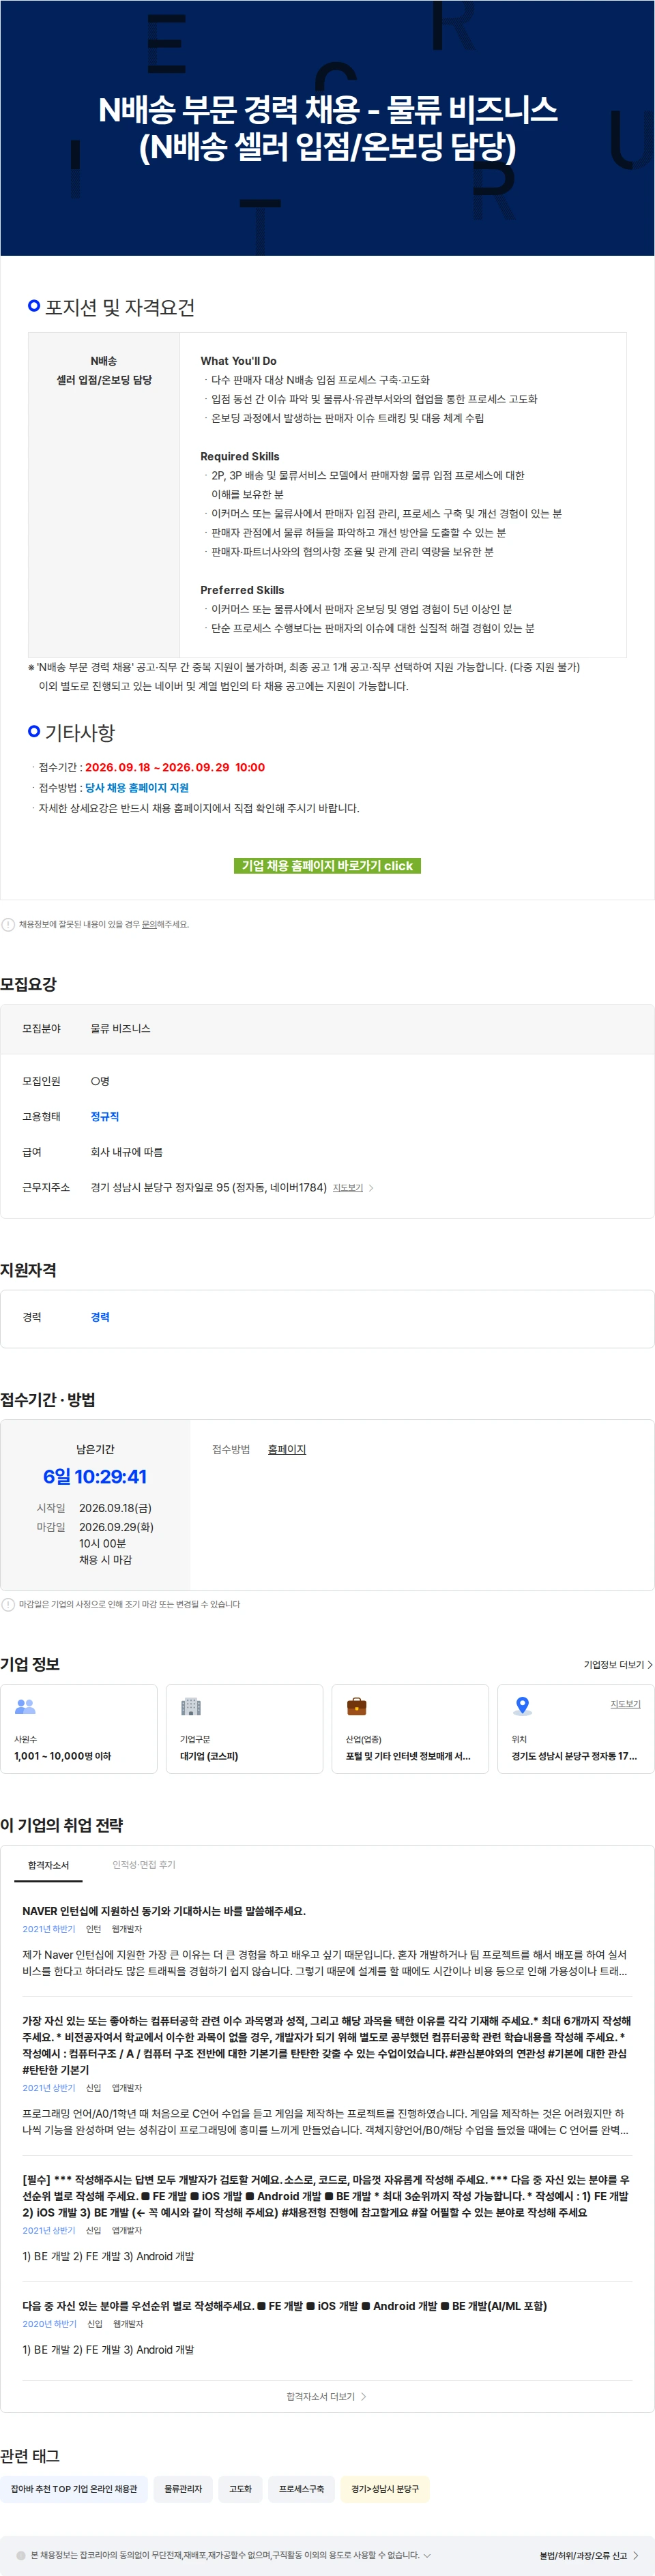The width and height of the screenshot is (655, 2576).
Task: Click the employees icon on 사원수 card
Action: 25,1707
